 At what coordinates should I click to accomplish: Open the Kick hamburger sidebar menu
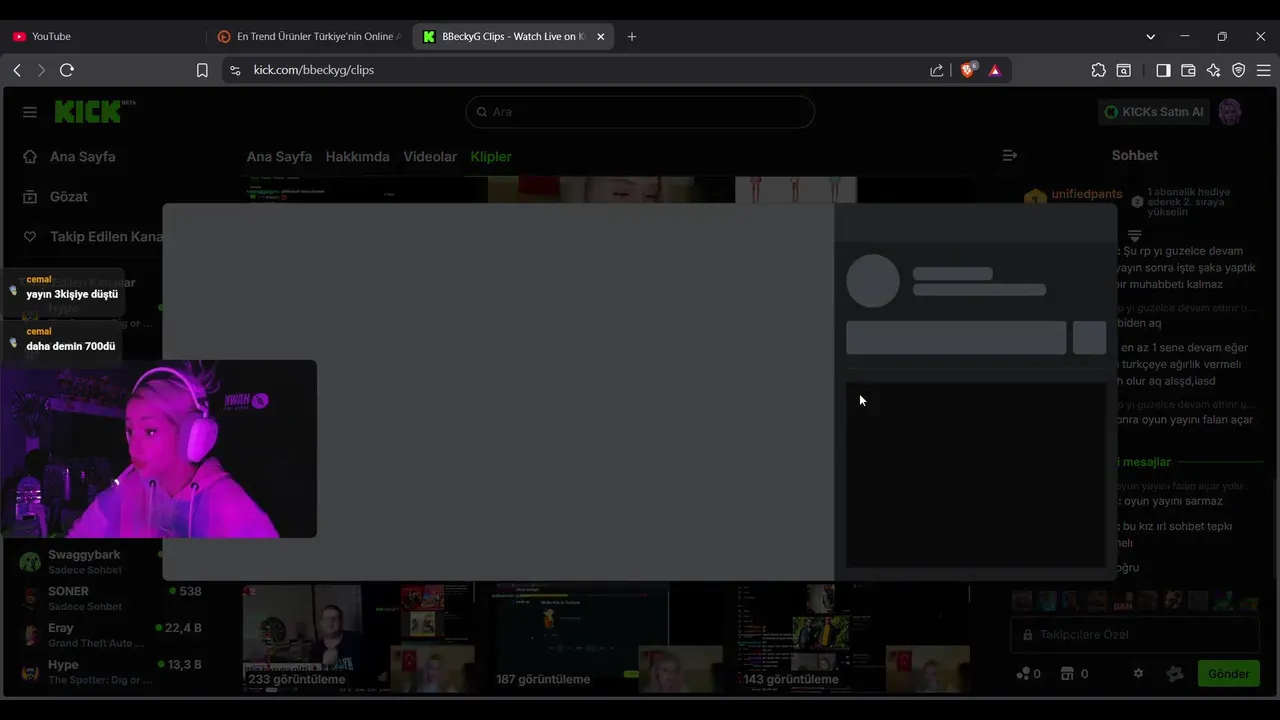[x=30, y=112]
